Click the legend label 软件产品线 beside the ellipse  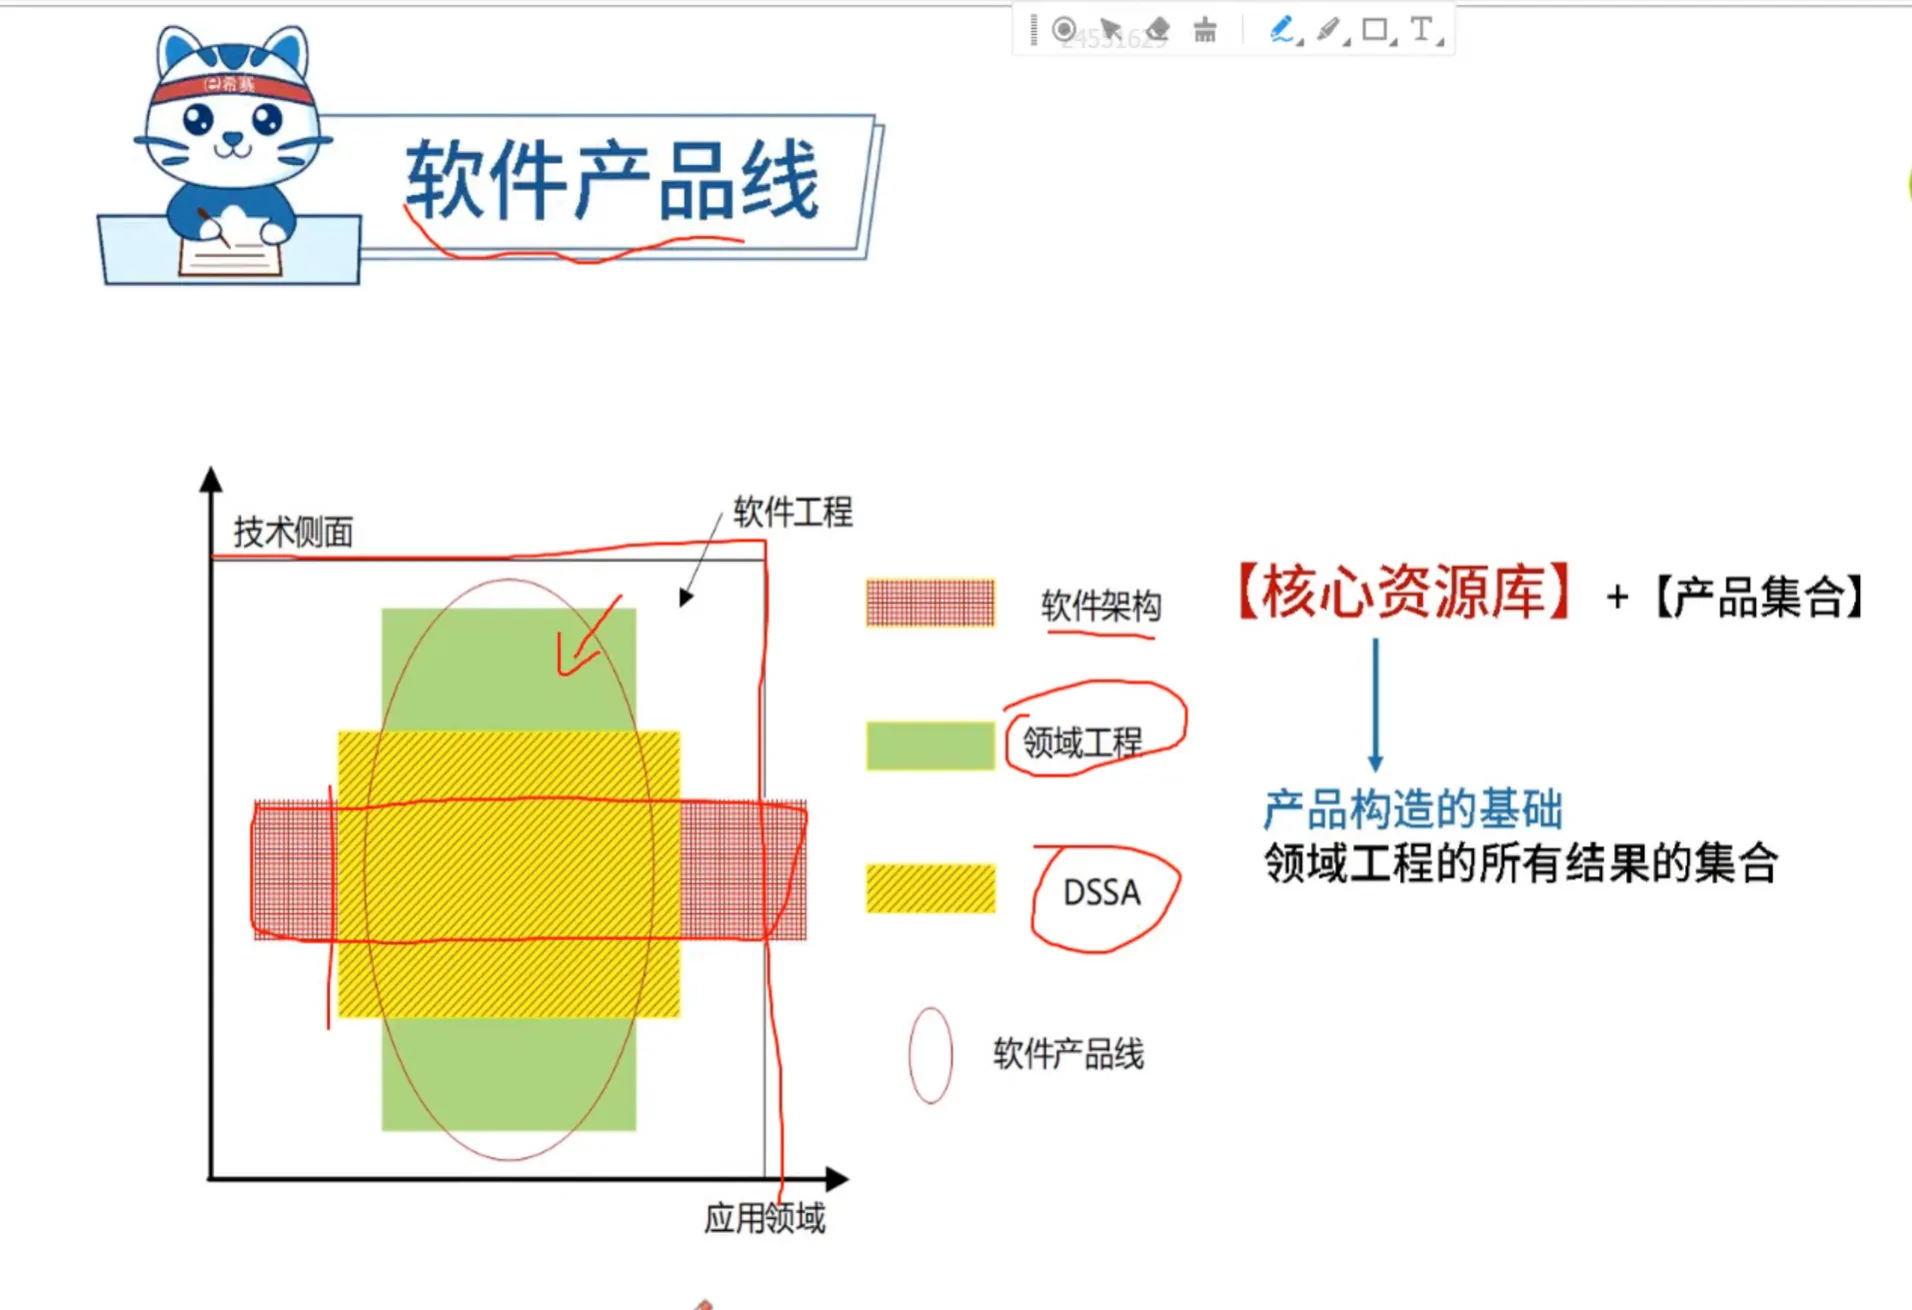coord(1068,1054)
